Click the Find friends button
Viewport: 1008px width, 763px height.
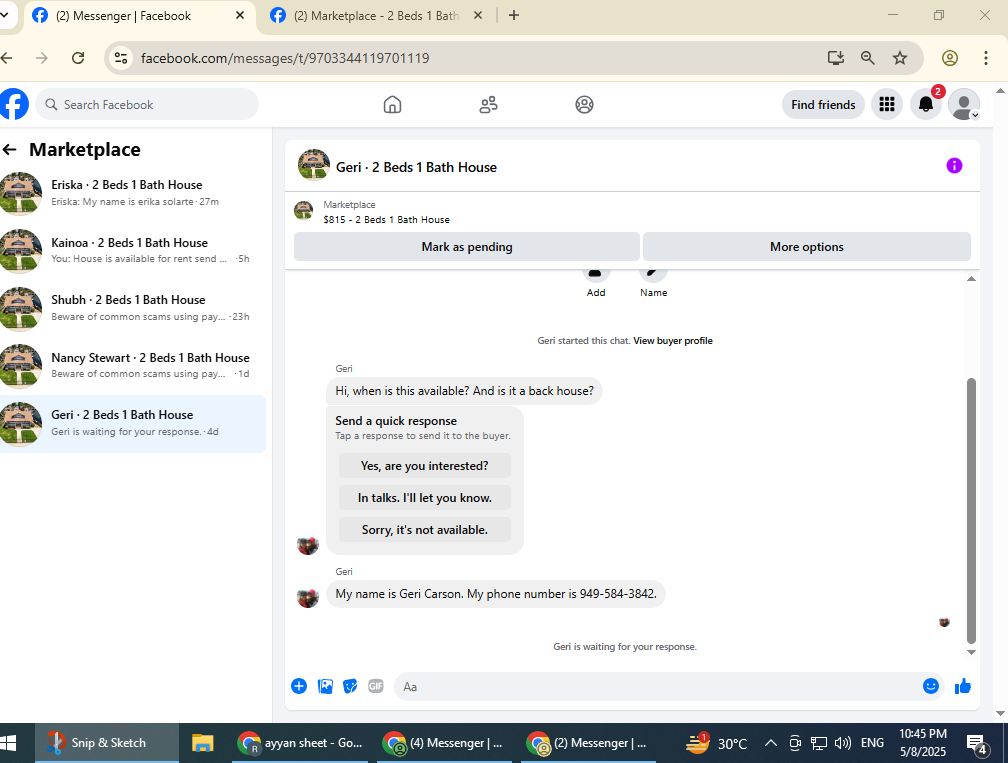(x=823, y=105)
